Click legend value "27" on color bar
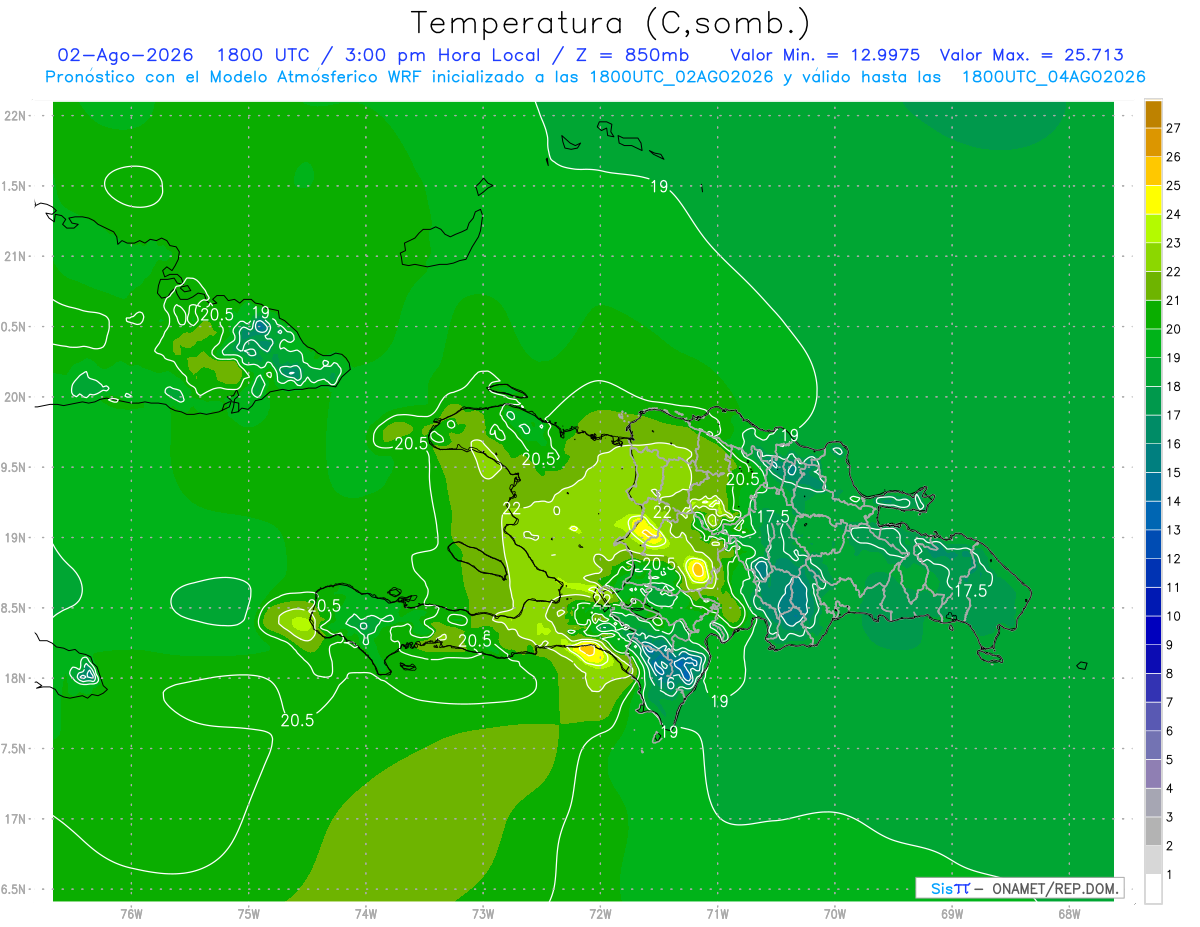 (x=1173, y=128)
